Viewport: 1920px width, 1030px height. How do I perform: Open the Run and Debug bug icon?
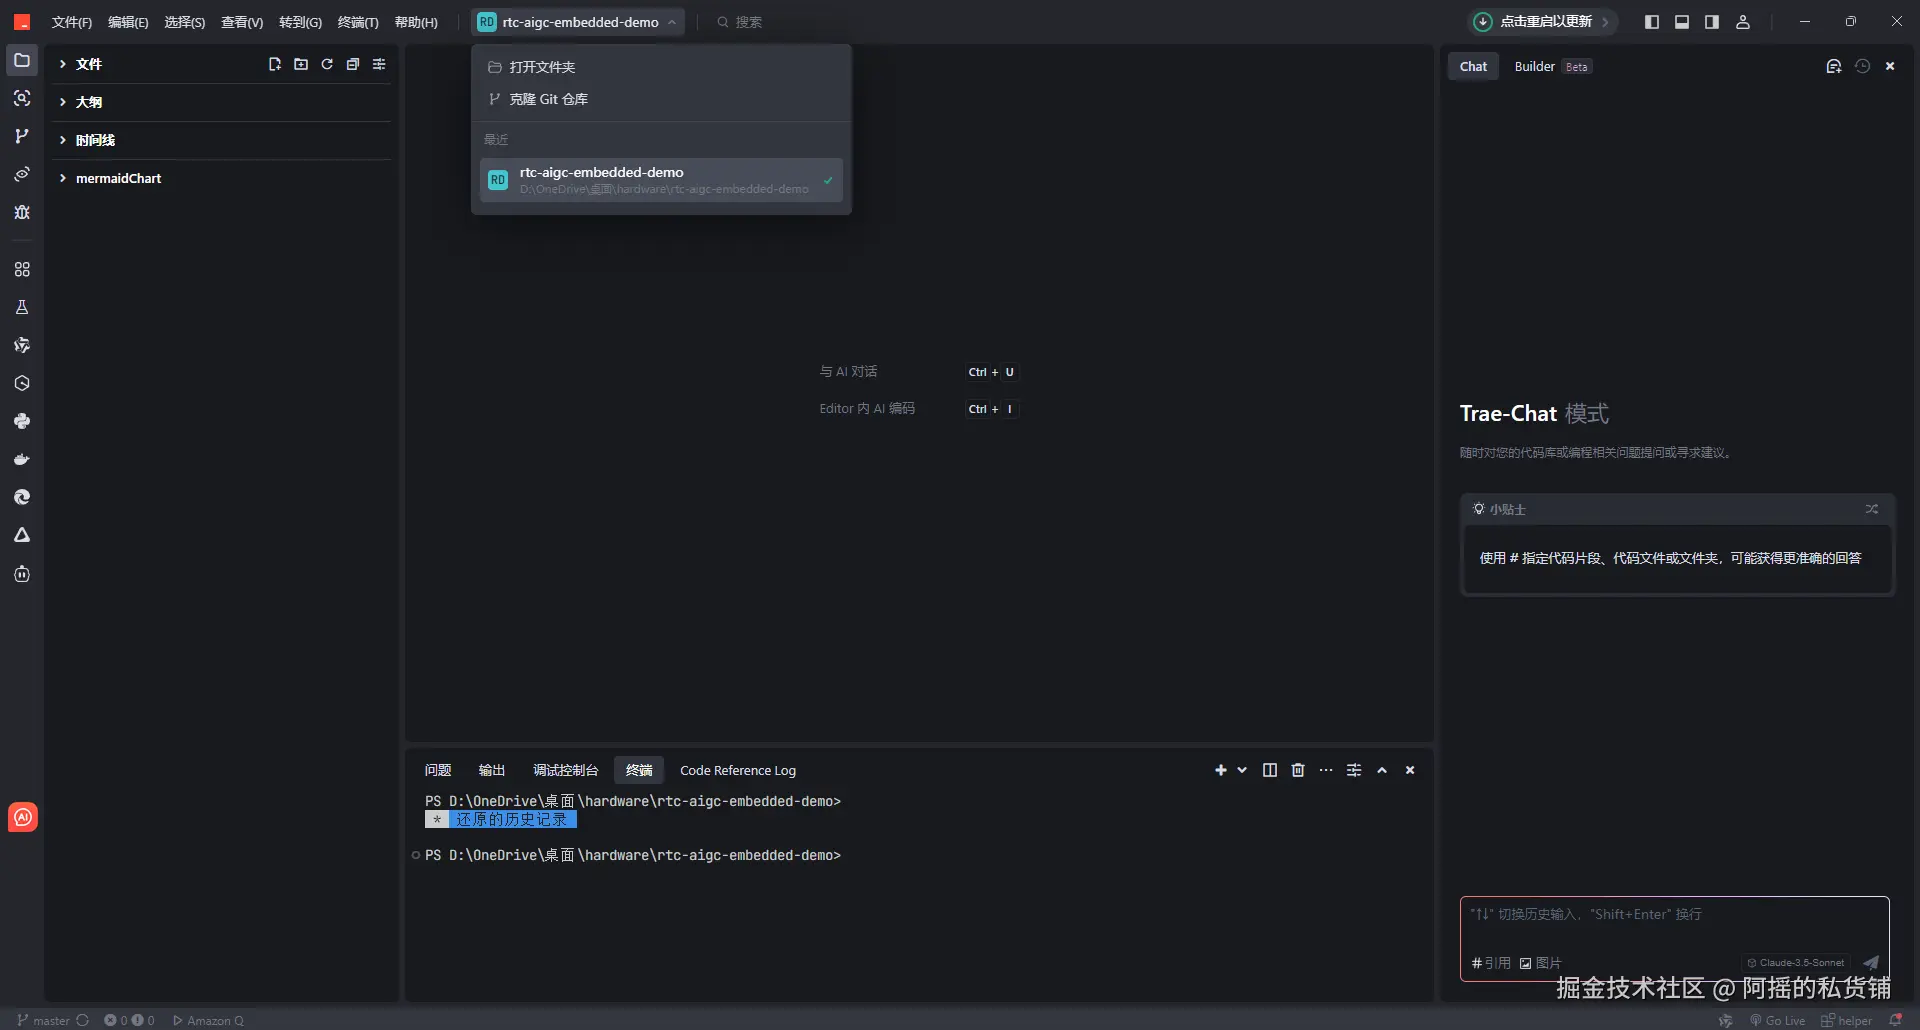(x=22, y=212)
